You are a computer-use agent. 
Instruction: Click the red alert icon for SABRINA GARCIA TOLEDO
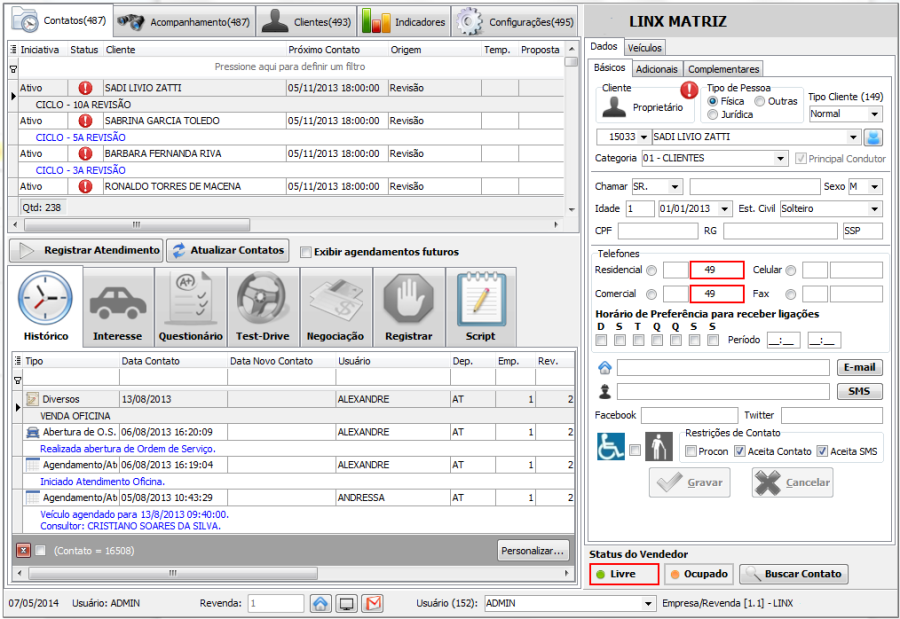pos(85,121)
